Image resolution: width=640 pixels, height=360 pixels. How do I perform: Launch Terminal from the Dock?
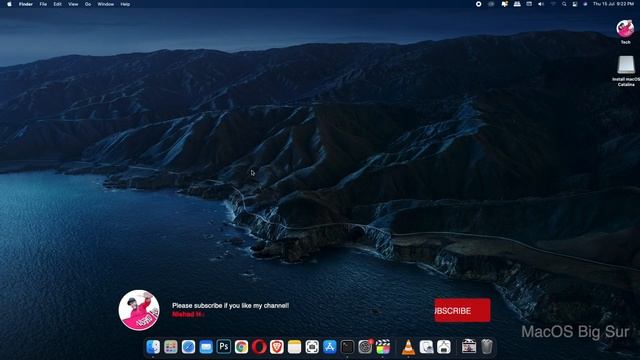pos(347,347)
